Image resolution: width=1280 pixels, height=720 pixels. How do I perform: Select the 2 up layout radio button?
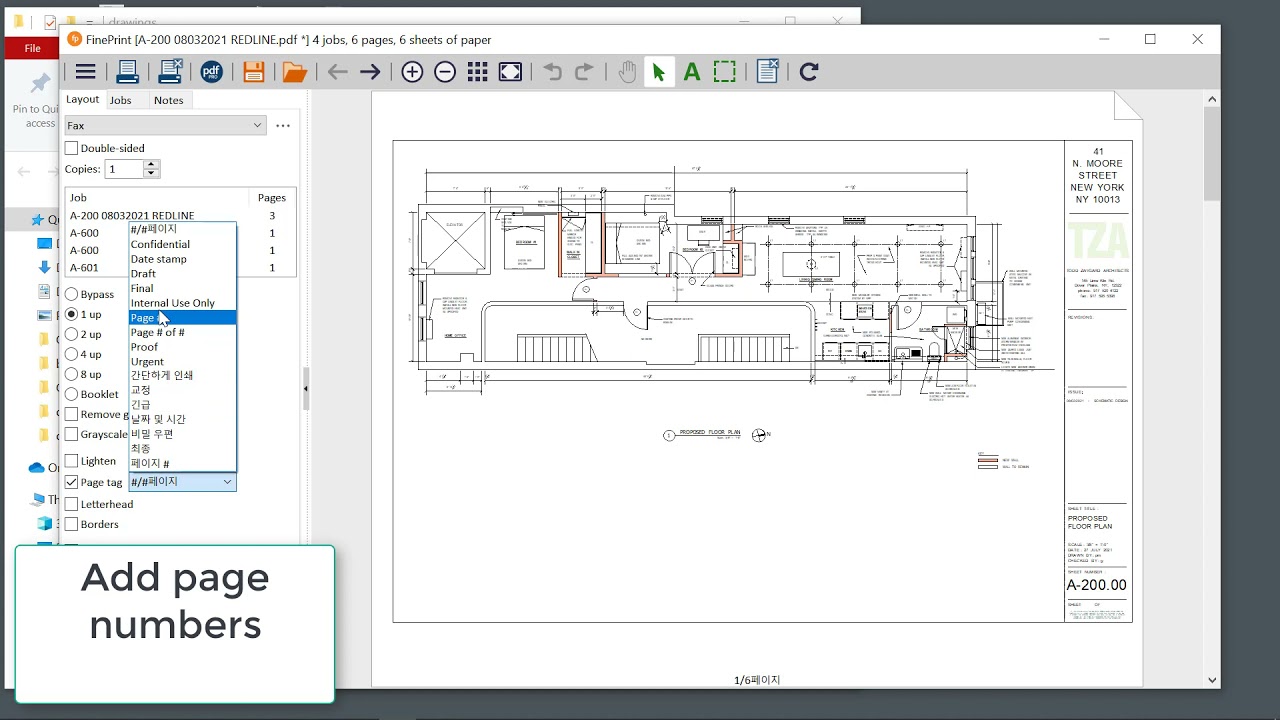pyautogui.click(x=71, y=334)
